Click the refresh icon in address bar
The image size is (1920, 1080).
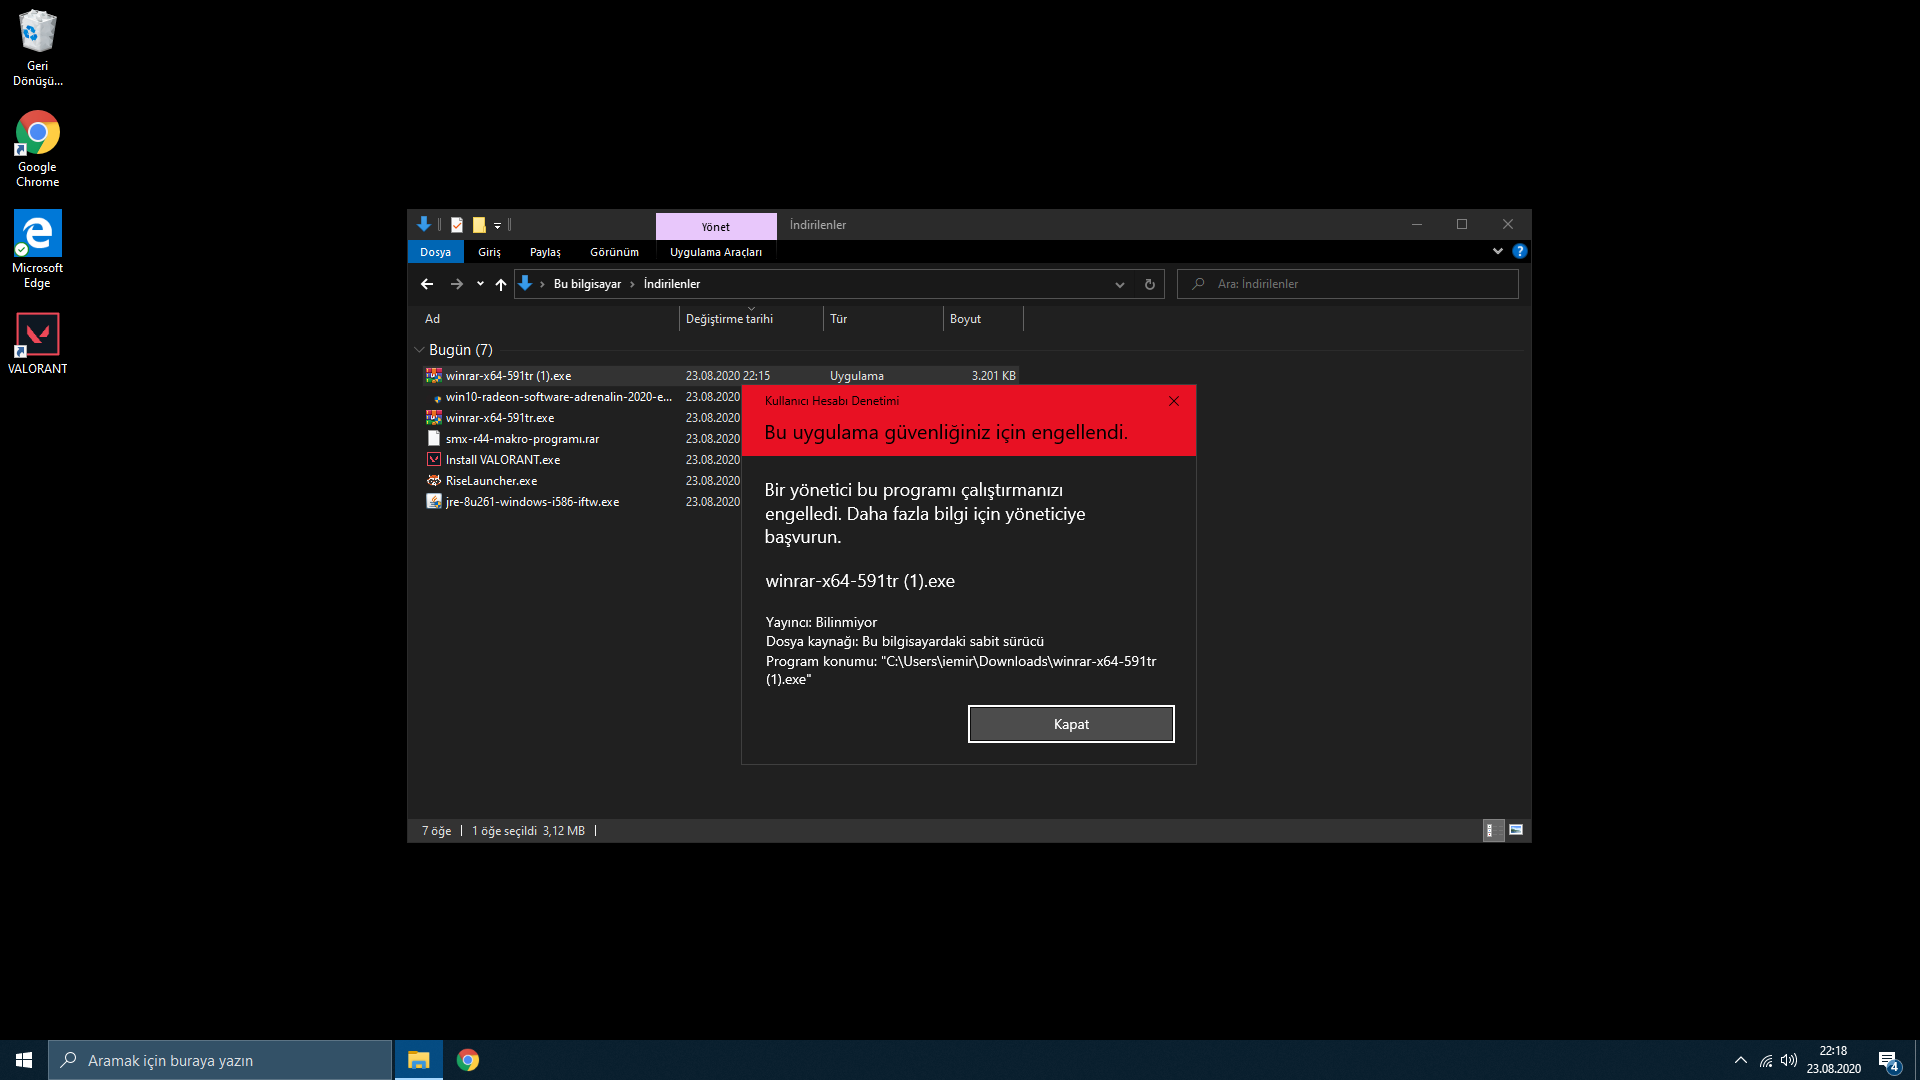coord(1150,284)
